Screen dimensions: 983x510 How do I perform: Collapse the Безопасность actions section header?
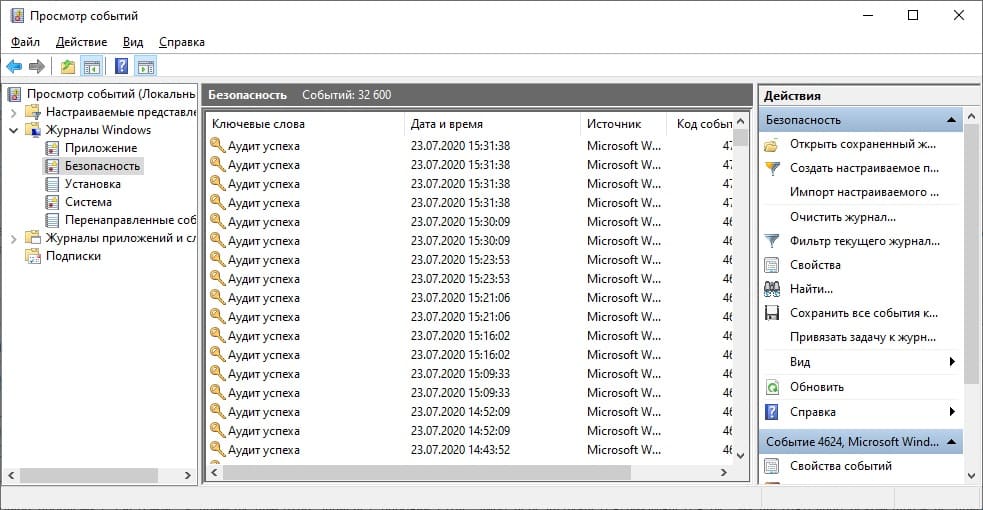951,120
